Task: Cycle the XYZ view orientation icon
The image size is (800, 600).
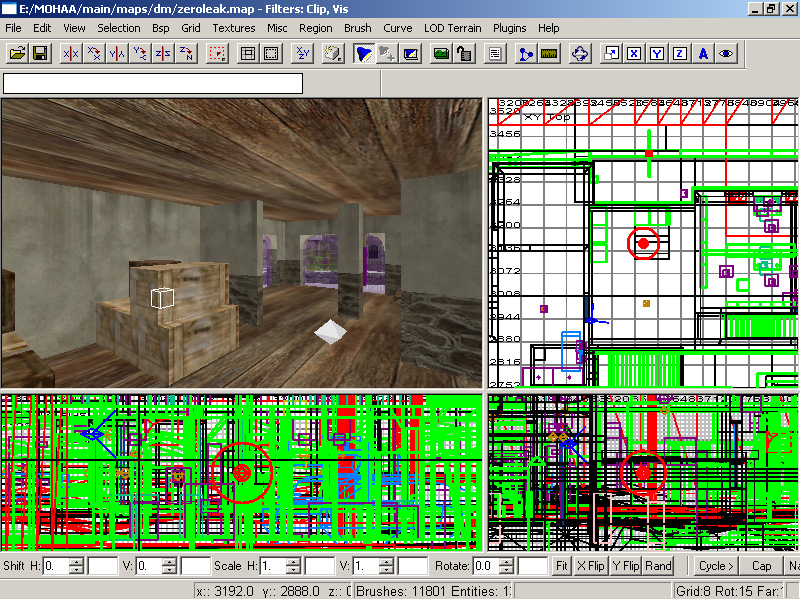Action: click(303, 53)
